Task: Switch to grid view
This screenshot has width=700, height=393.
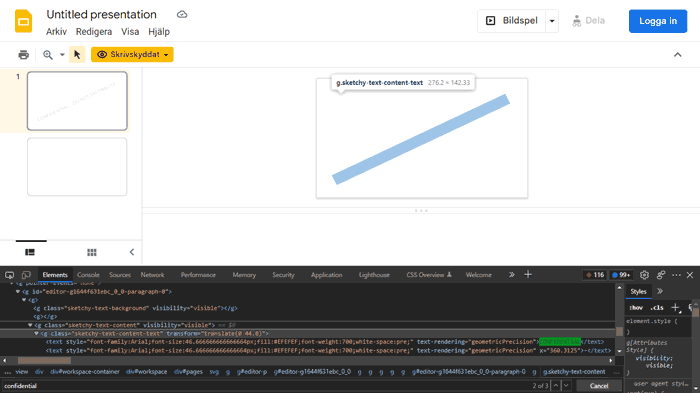Action: (x=92, y=252)
